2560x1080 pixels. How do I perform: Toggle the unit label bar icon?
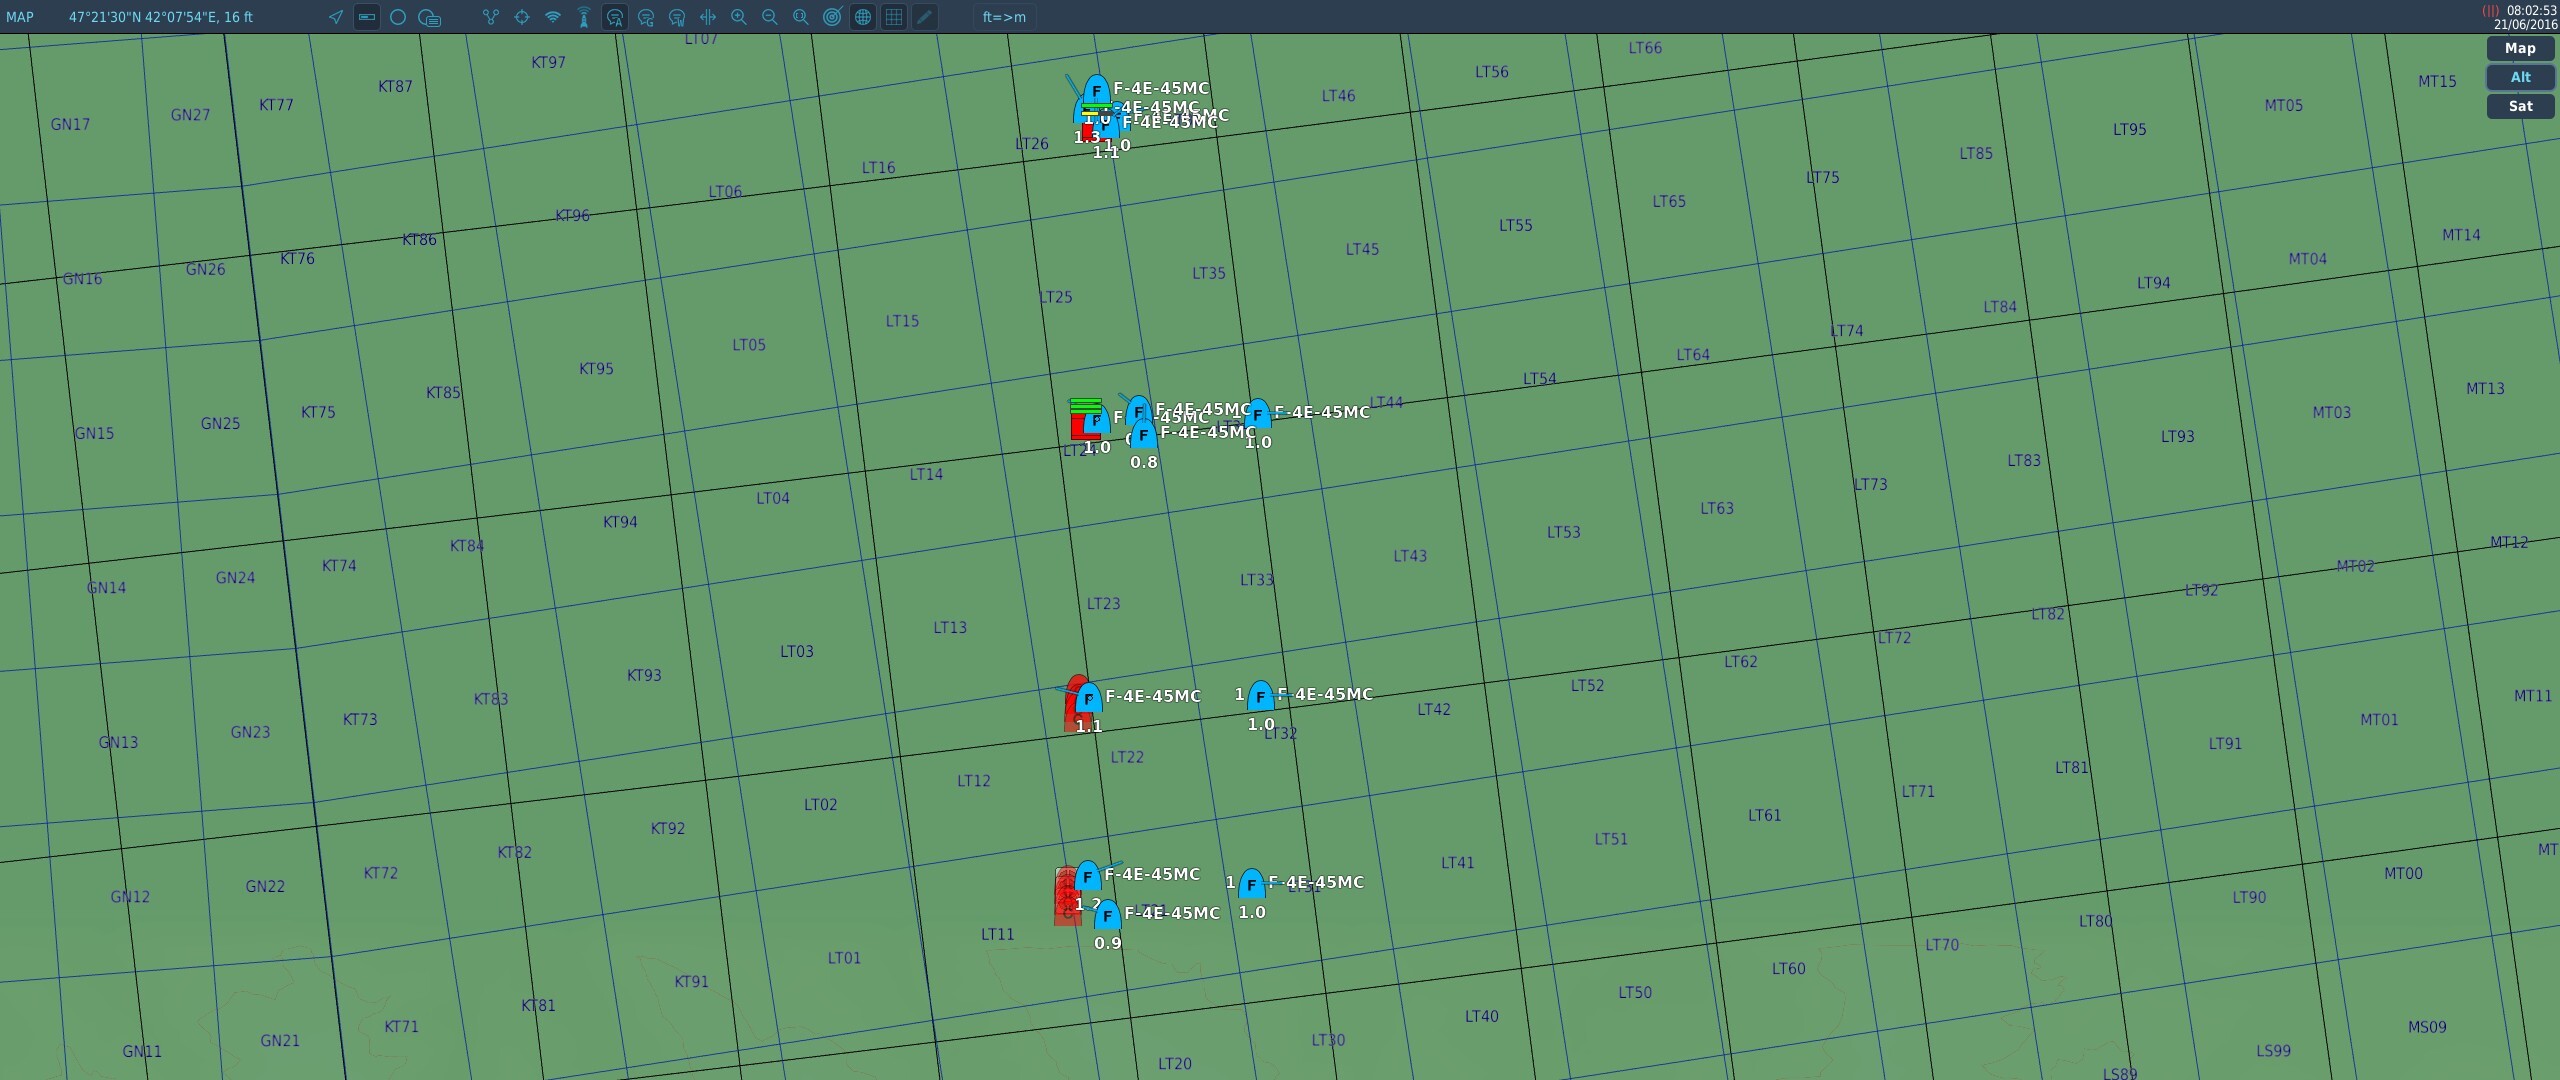click(x=367, y=17)
